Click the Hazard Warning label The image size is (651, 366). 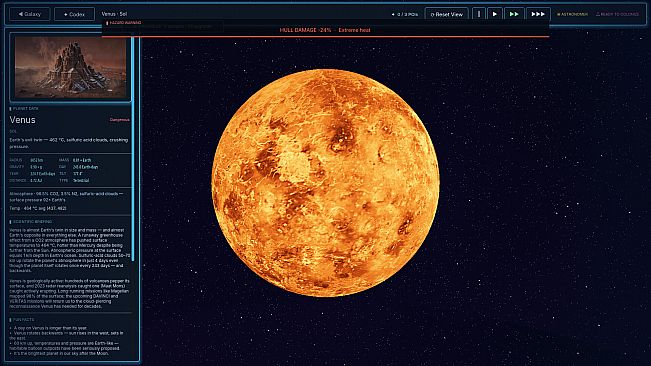125,23
